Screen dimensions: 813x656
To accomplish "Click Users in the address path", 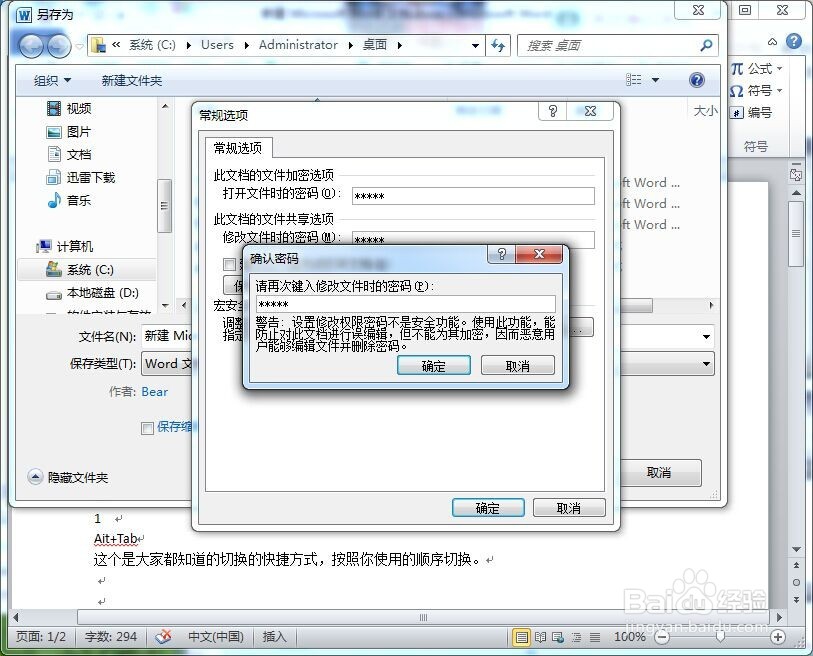I will (217, 45).
